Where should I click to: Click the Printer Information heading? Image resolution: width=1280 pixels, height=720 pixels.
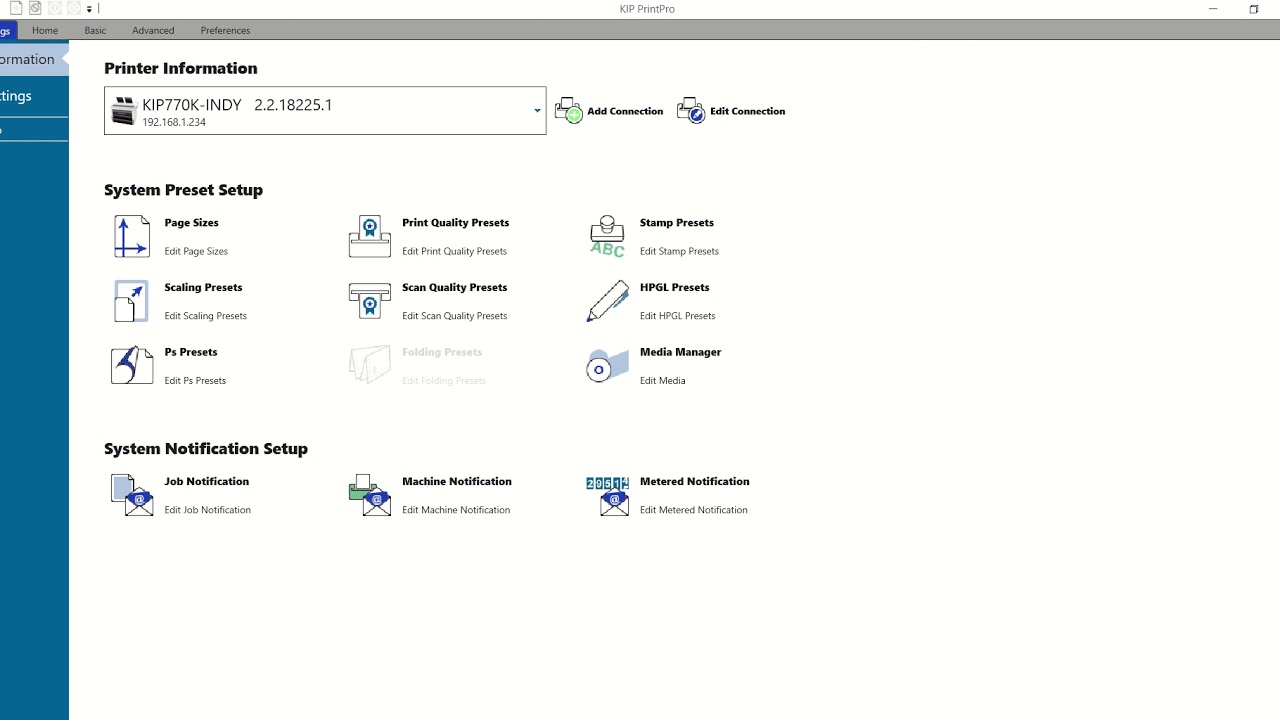181,68
